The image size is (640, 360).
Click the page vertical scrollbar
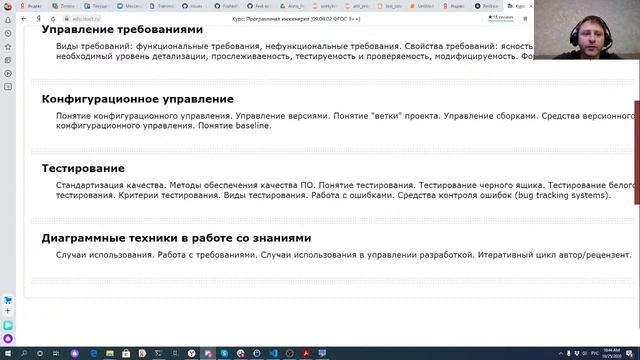point(637,153)
